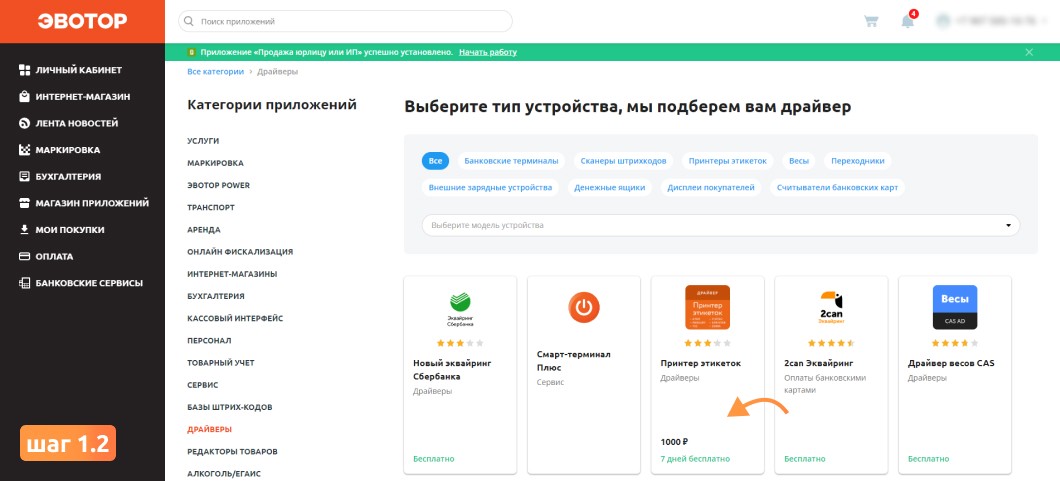Open Мои покупки menu label
Image resolution: width=1060 pixels, height=481 pixels.
70,230
